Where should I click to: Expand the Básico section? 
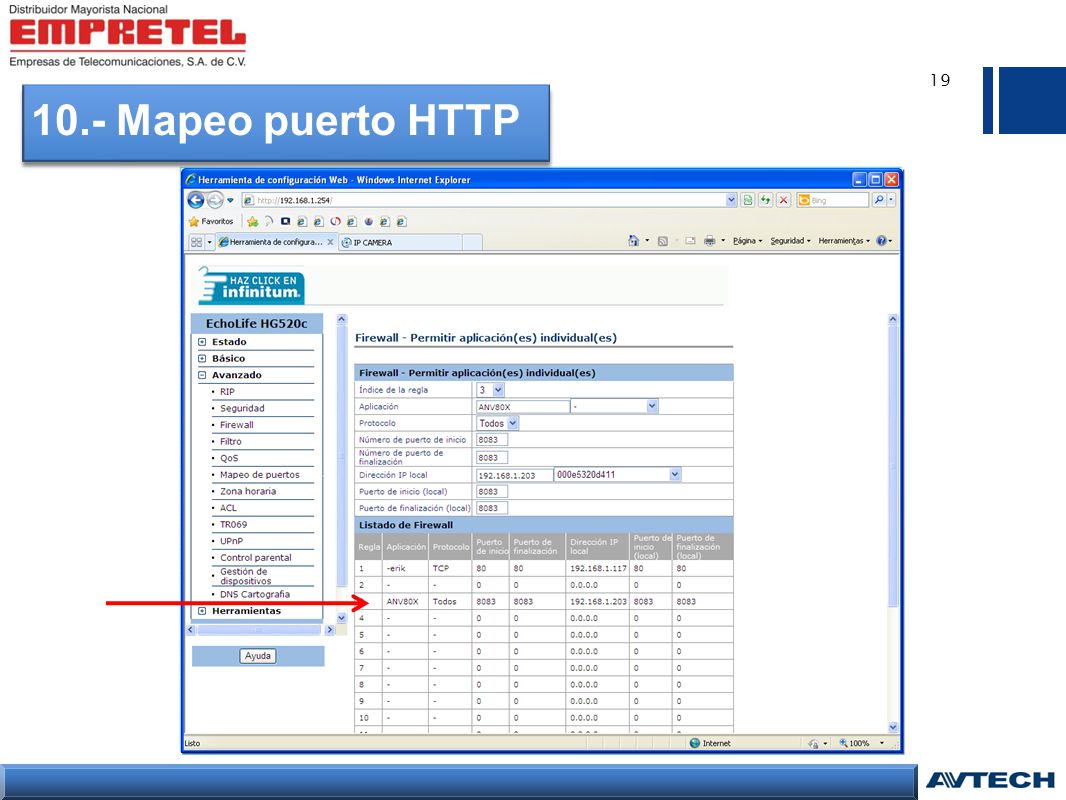pyautogui.click(x=202, y=358)
